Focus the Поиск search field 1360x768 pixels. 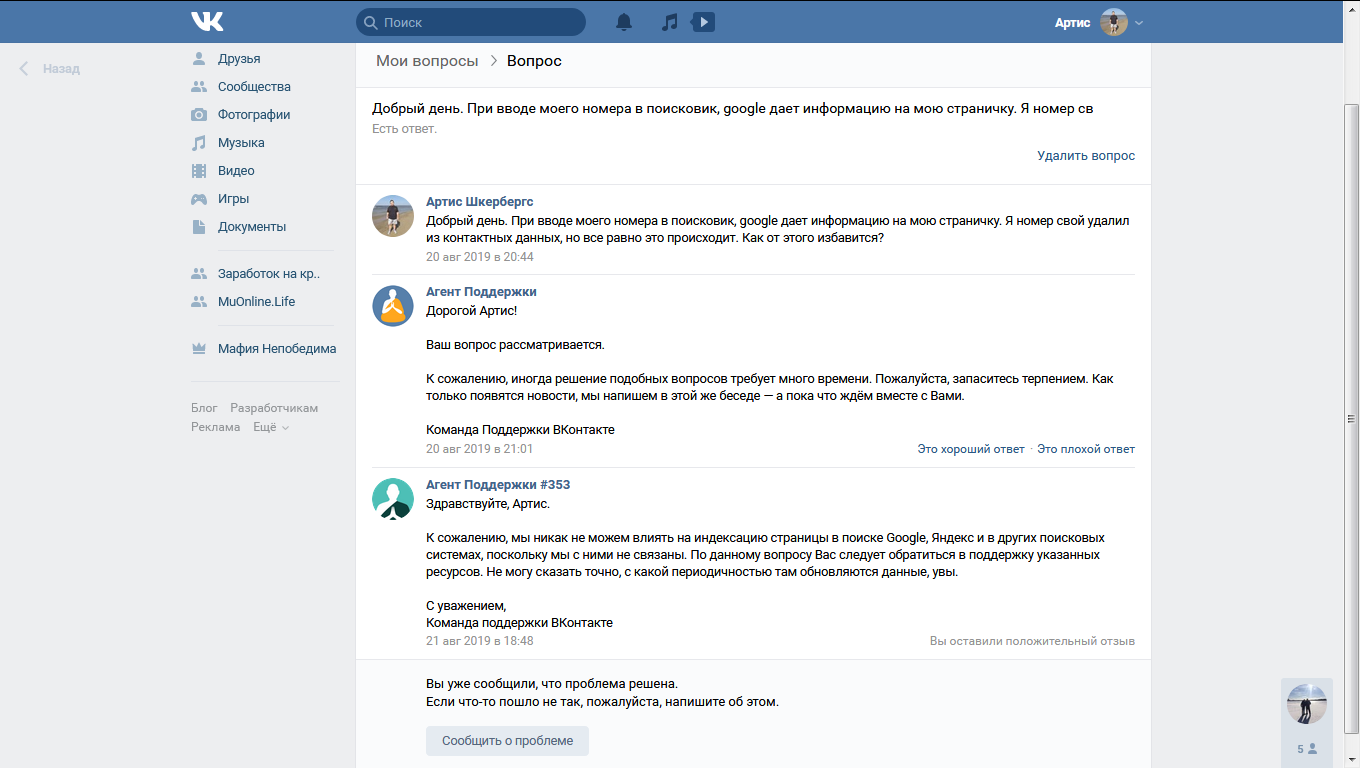coord(471,22)
